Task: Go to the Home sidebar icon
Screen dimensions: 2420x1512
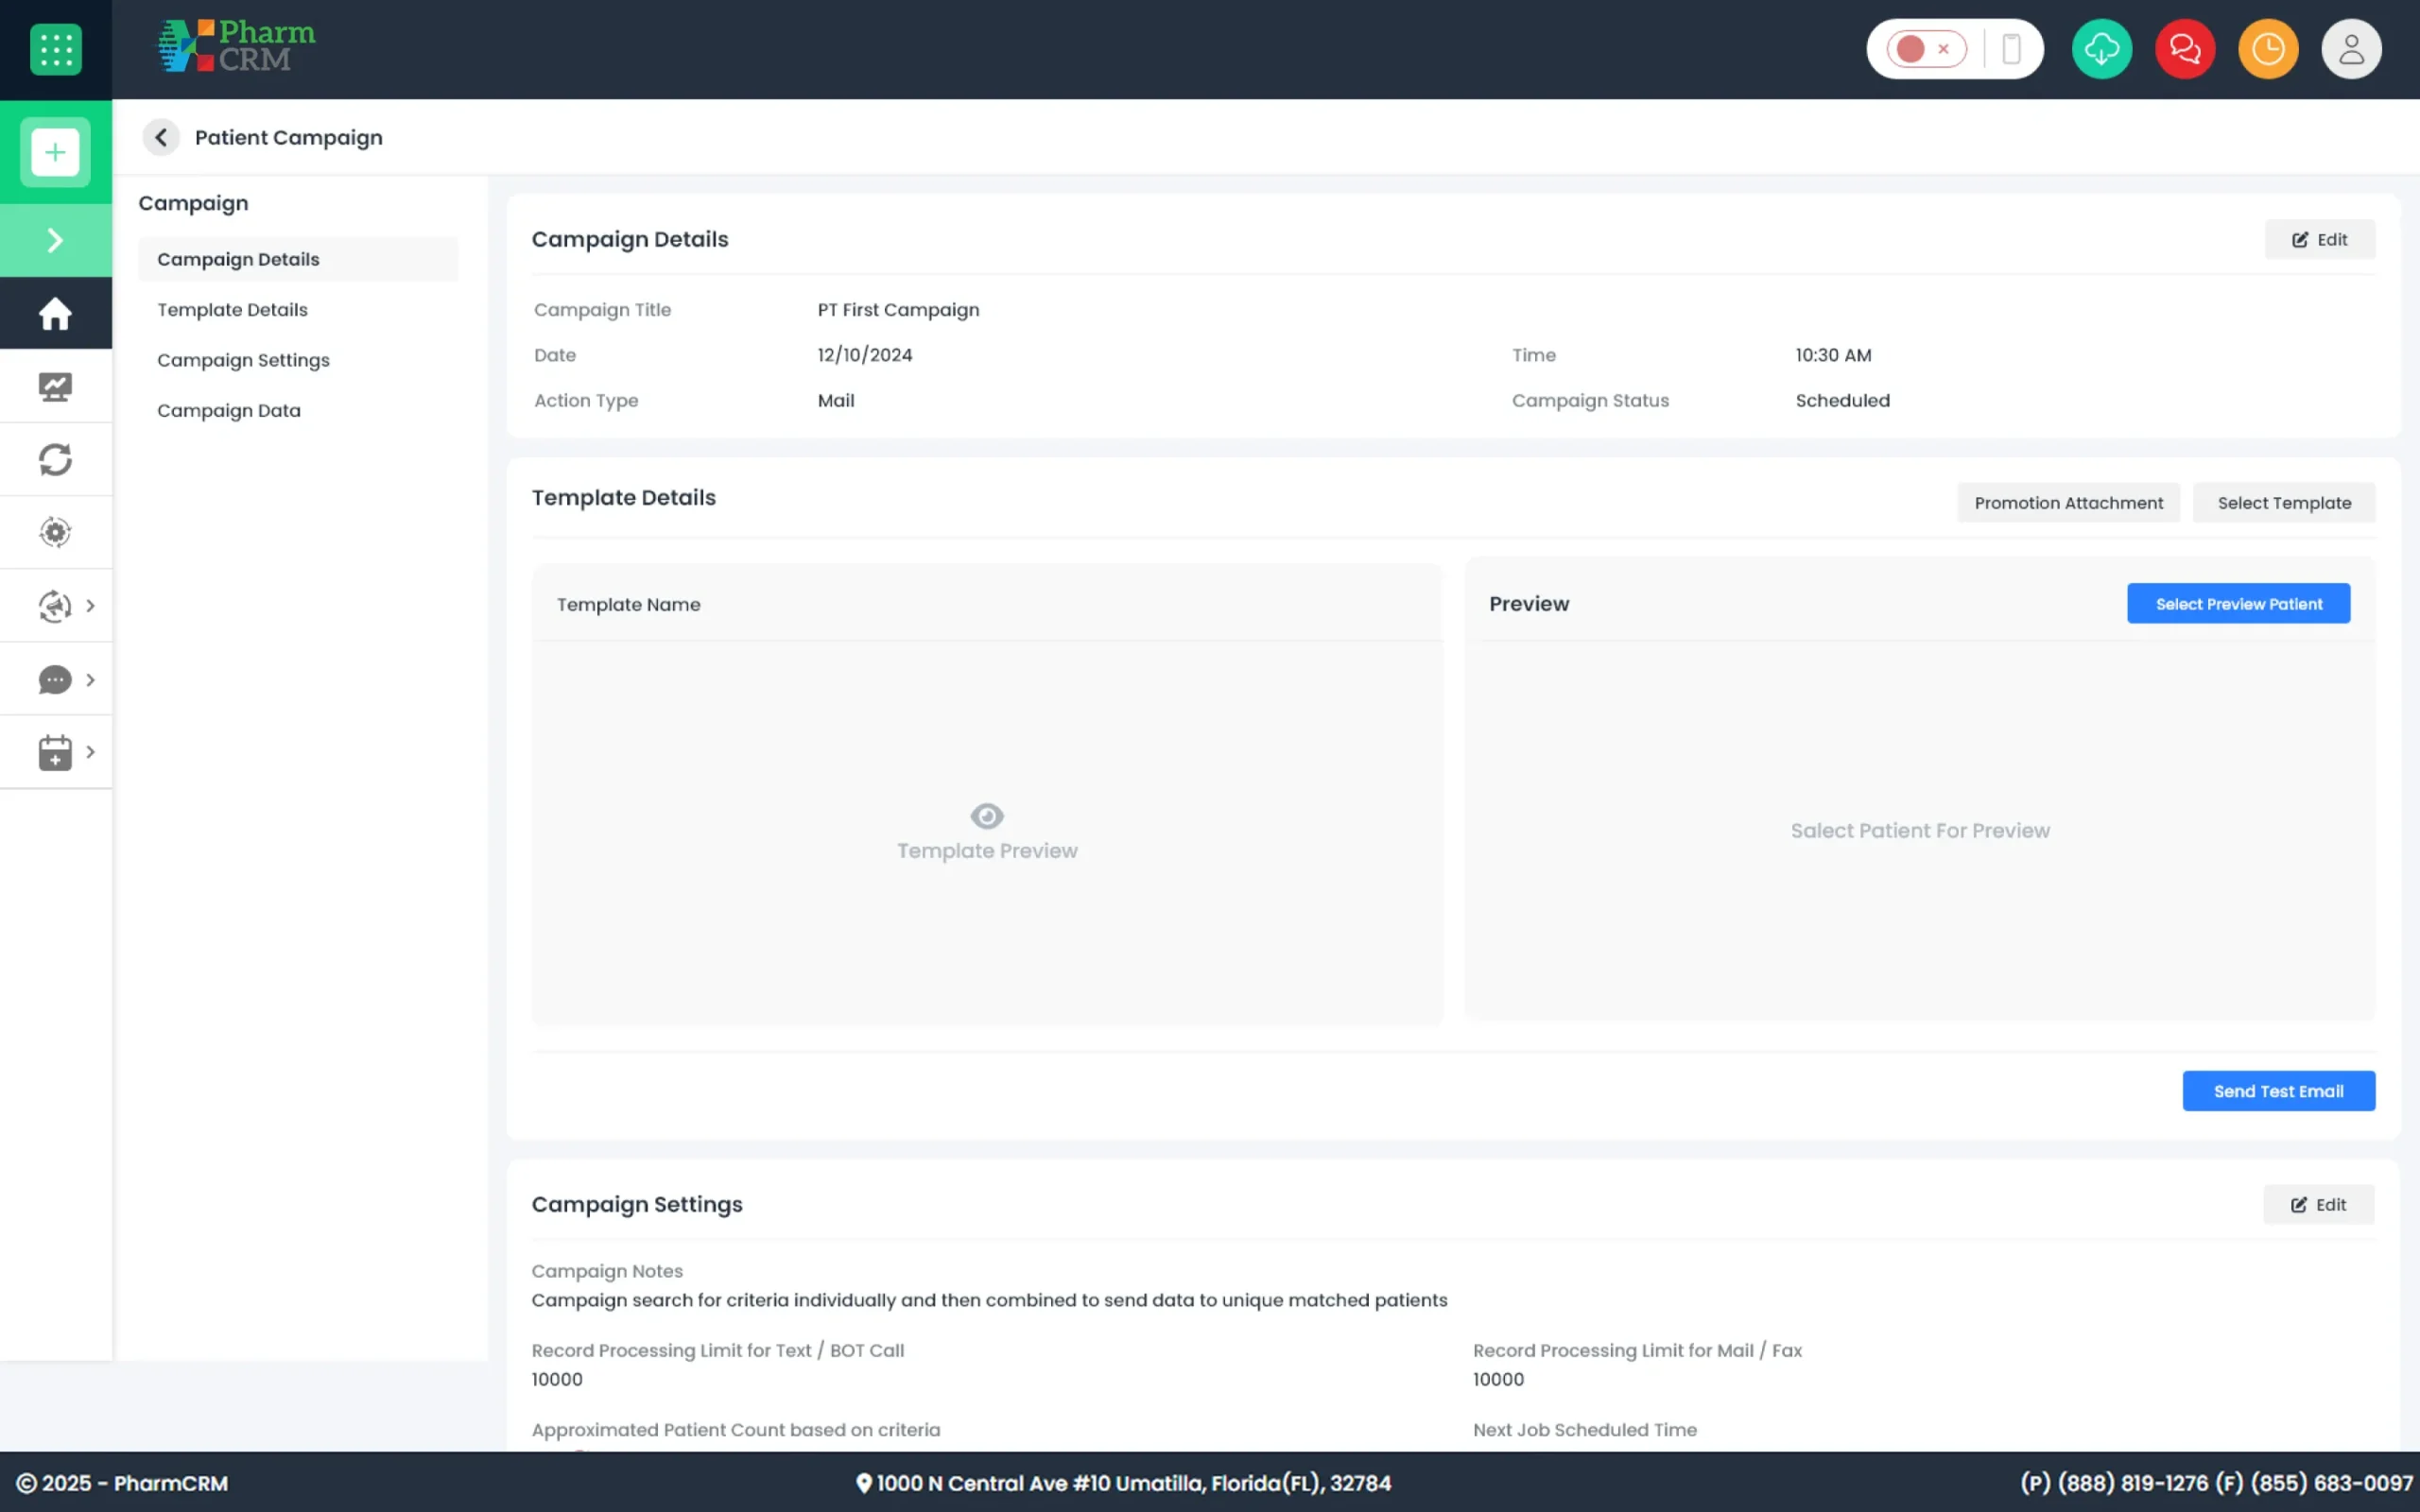Action: point(55,313)
